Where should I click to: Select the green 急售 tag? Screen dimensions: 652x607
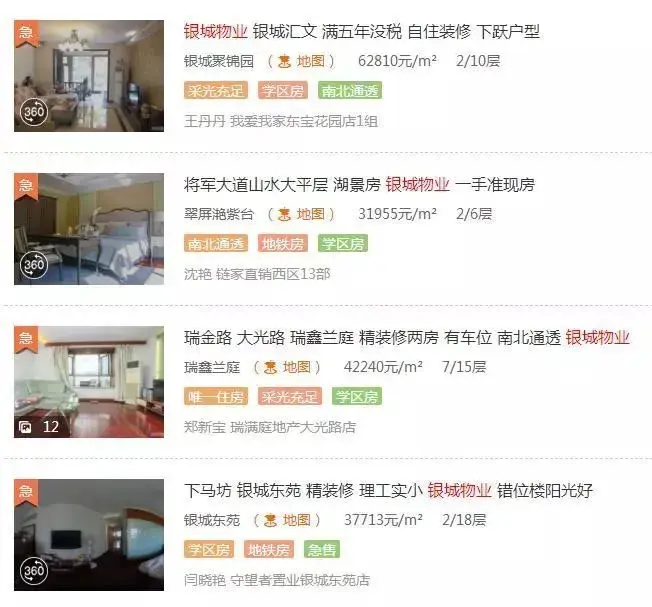tap(322, 550)
